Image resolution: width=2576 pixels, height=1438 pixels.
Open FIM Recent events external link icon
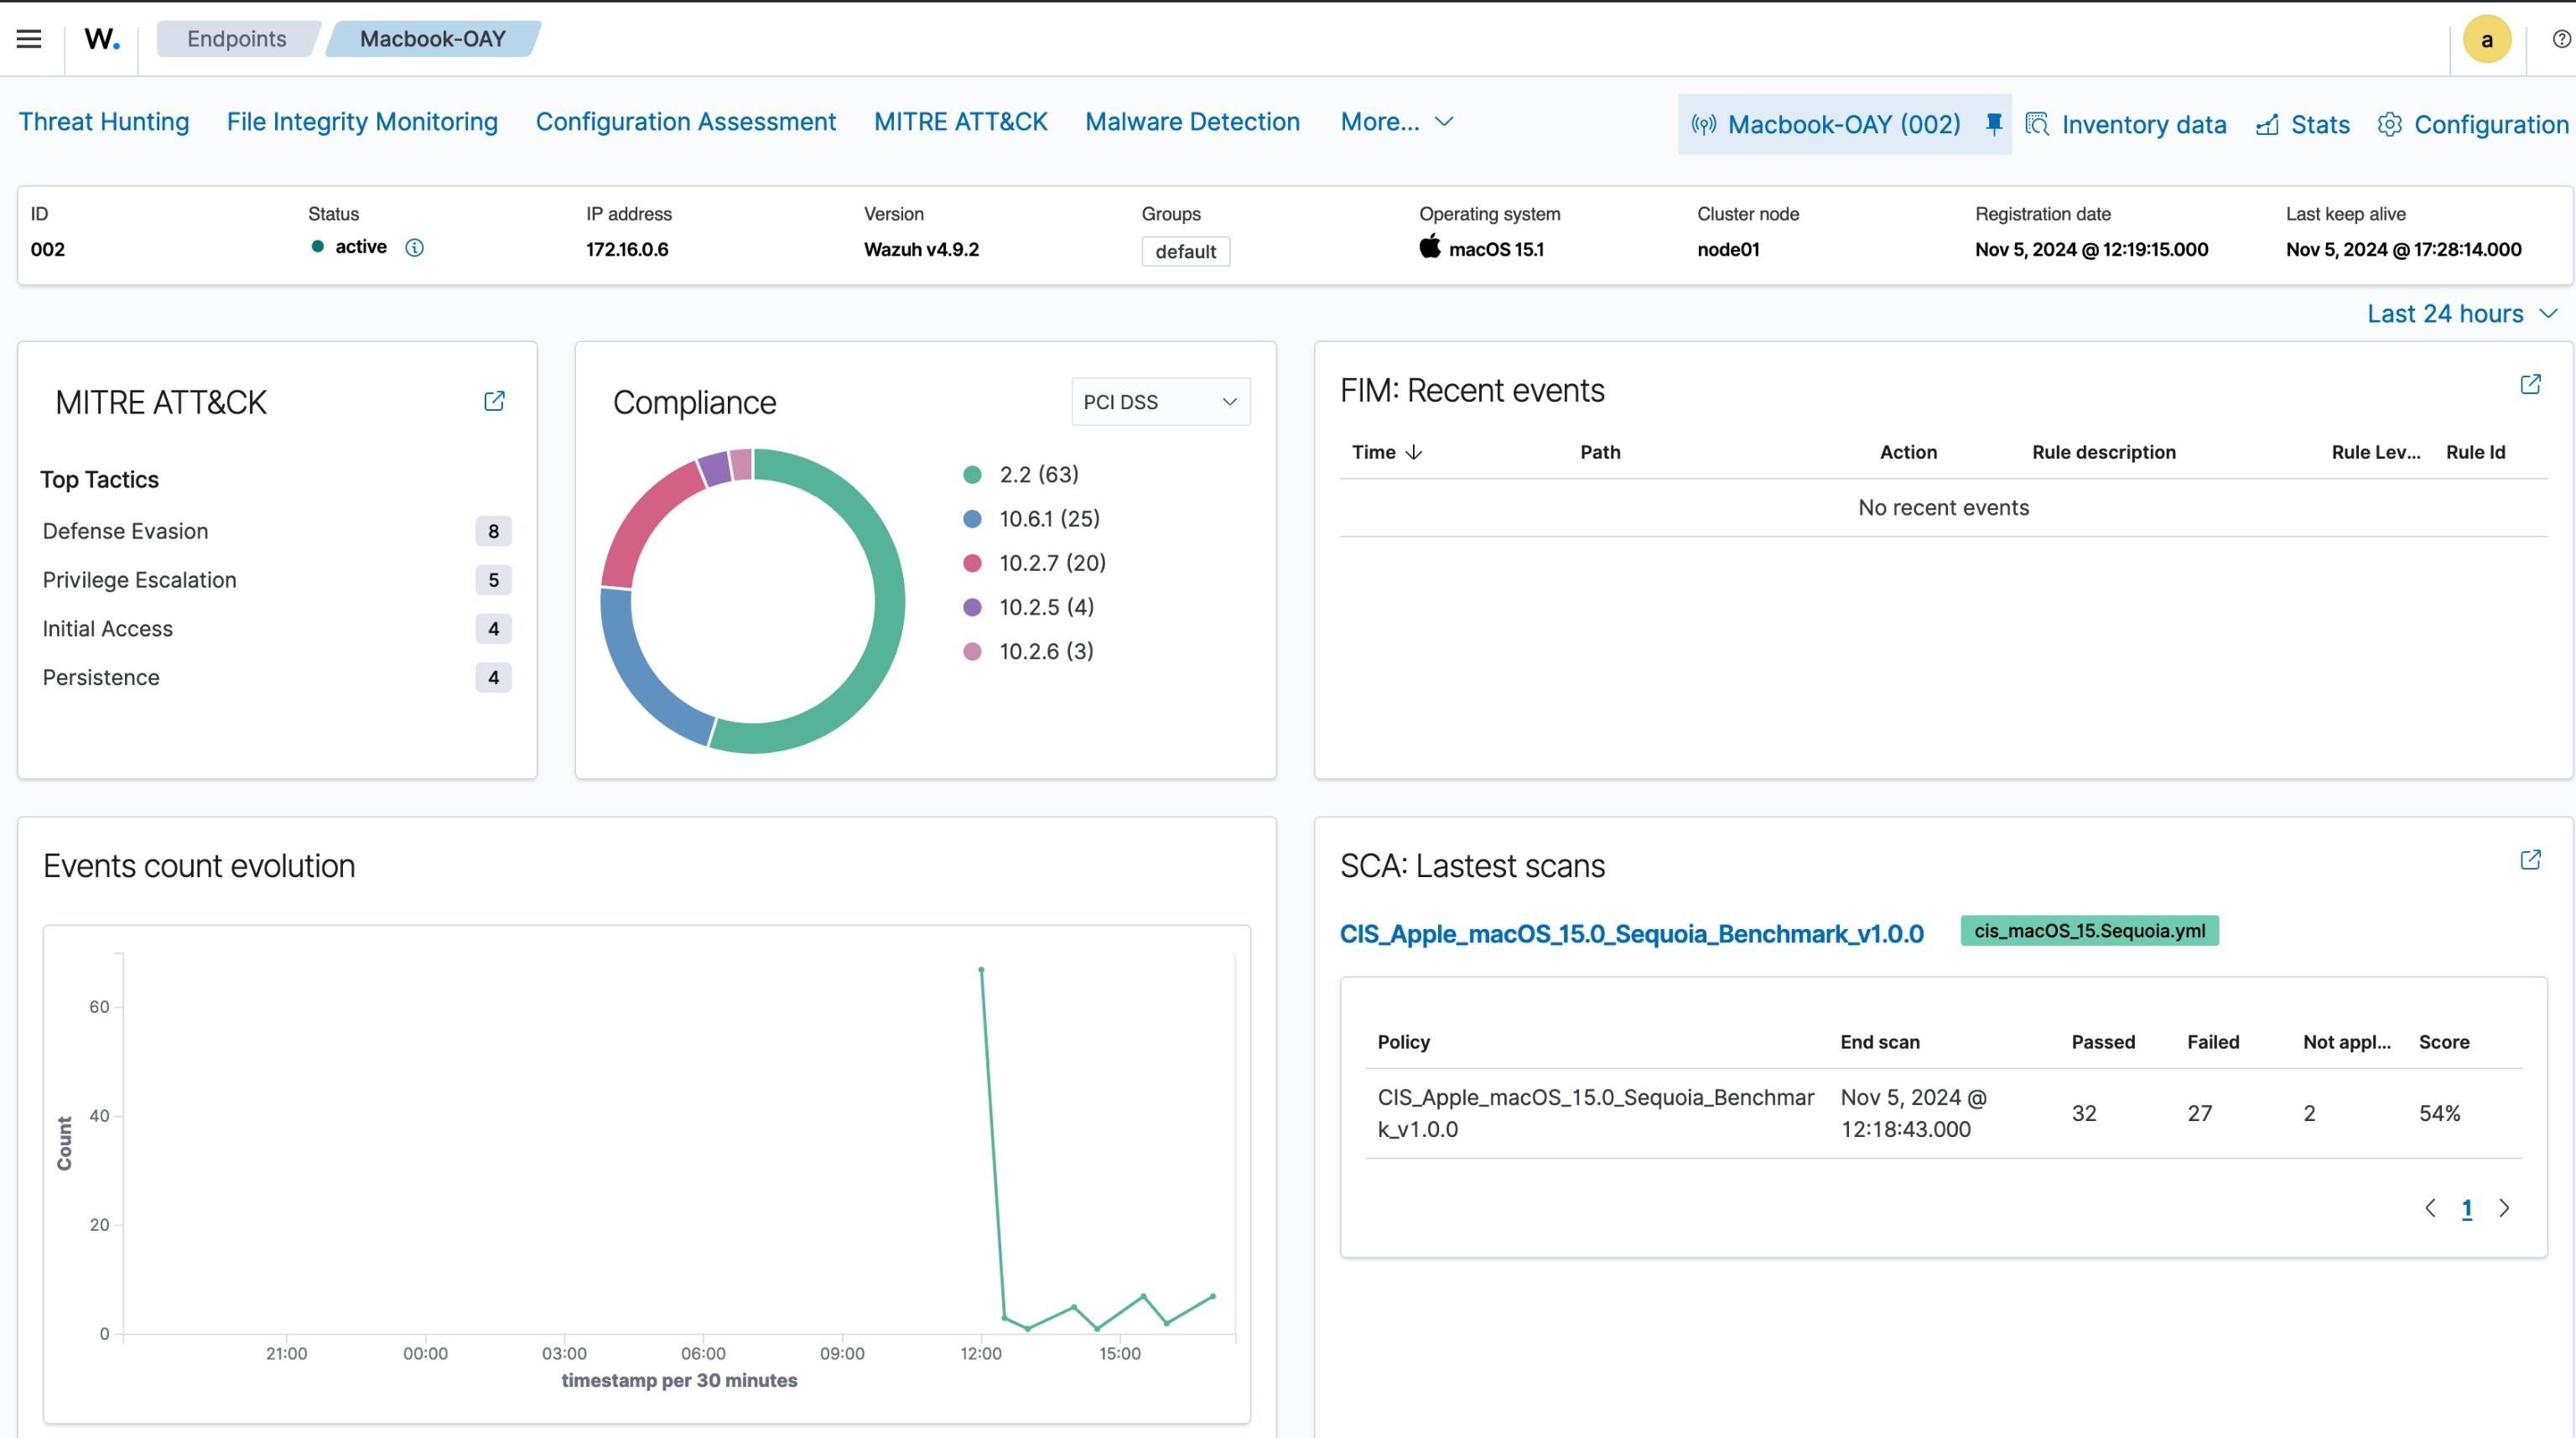2530,384
